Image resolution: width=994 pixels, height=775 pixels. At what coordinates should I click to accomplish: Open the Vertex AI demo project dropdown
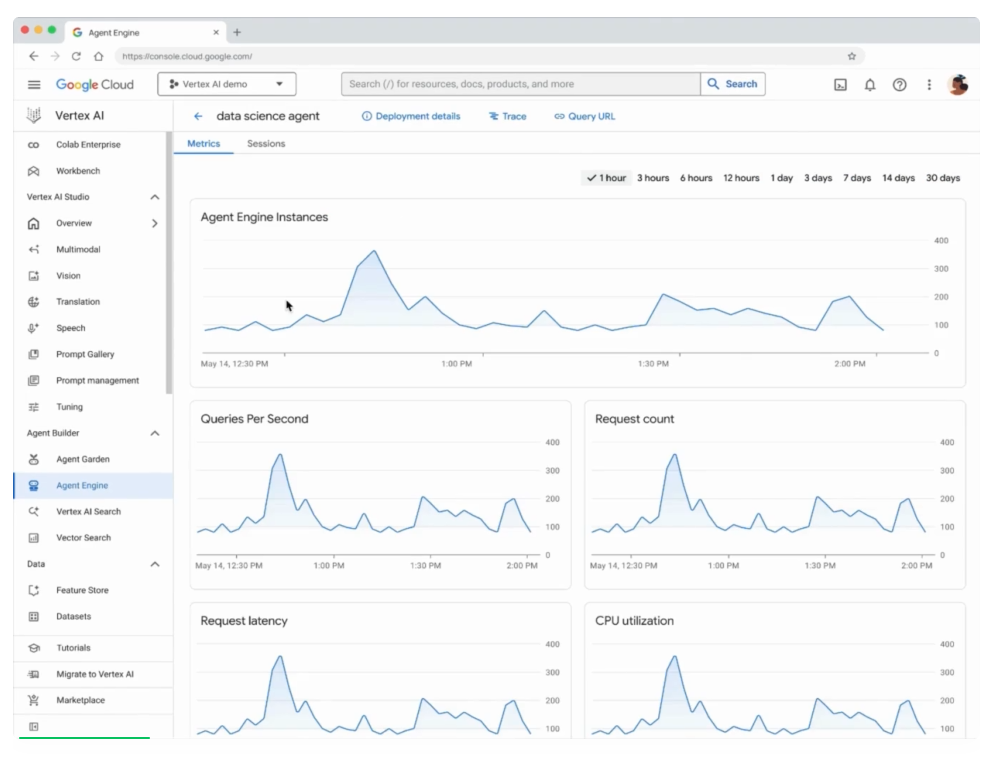coord(226,85)
